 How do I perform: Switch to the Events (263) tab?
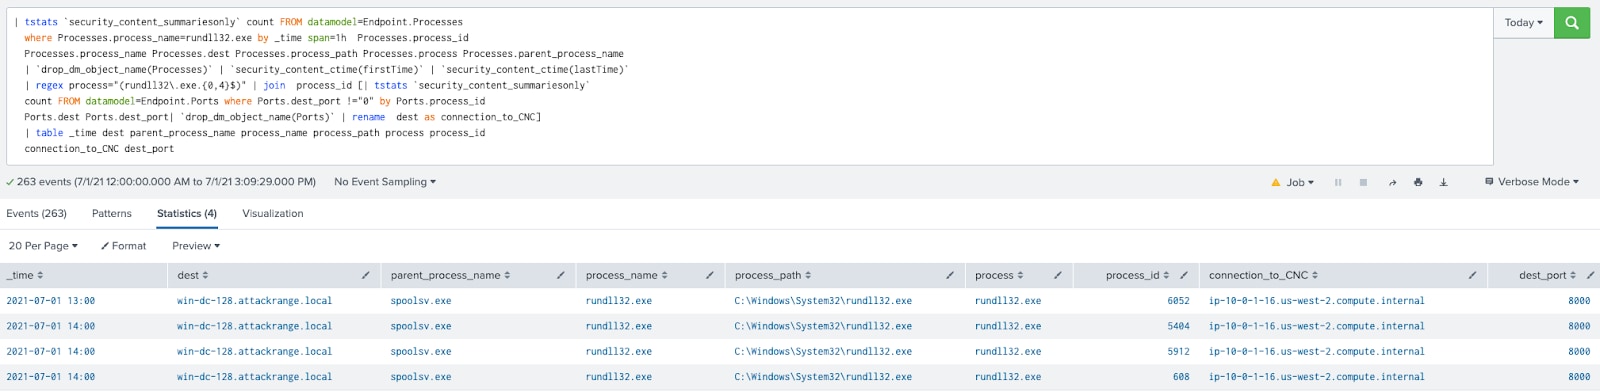36,214
